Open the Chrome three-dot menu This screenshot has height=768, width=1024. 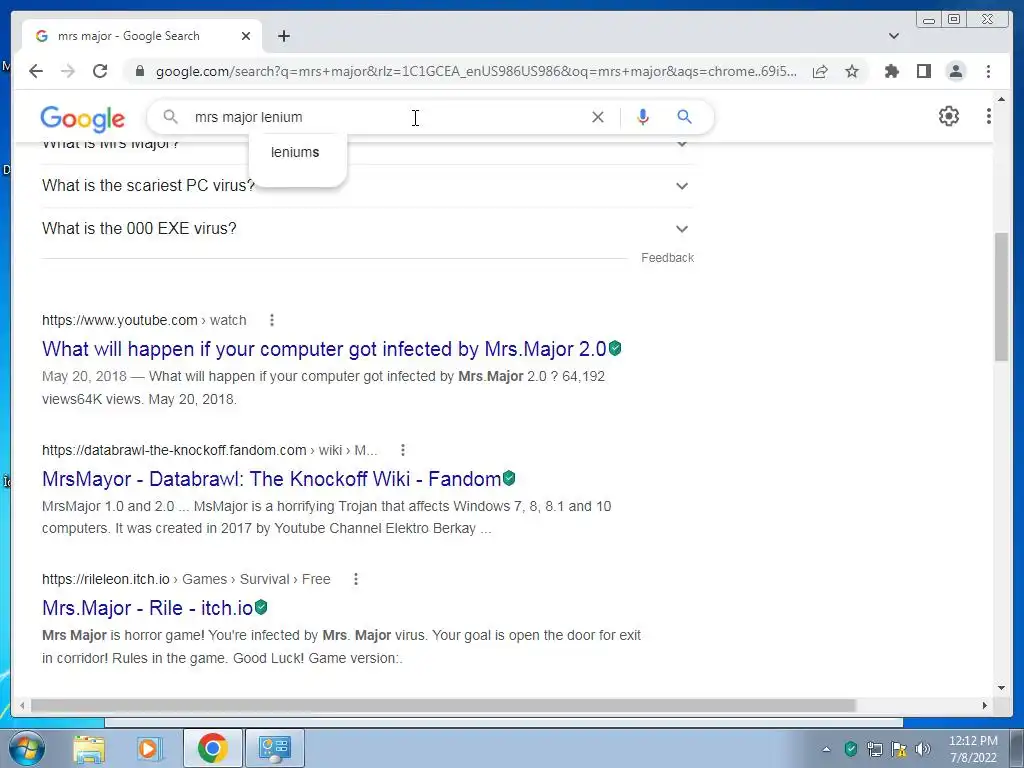[x=988, y=71]
